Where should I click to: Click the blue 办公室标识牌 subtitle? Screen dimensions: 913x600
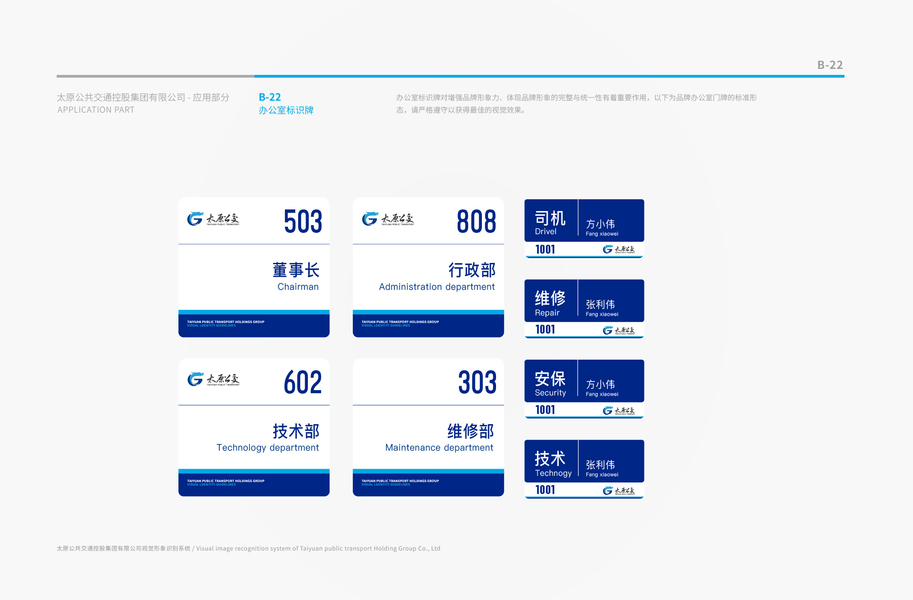pos(286,110)
